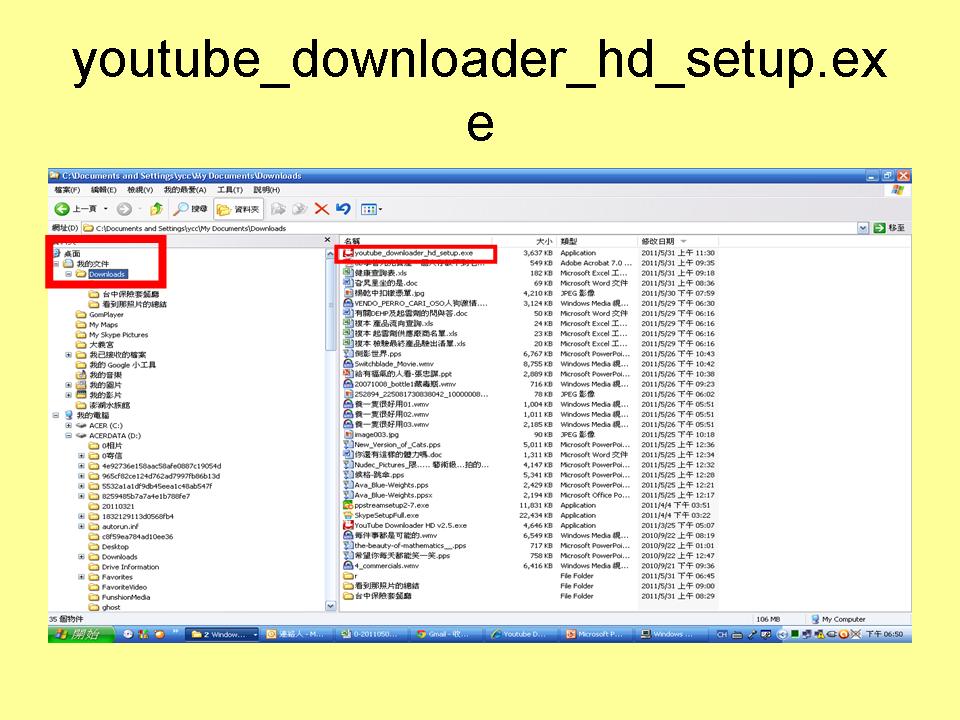
Task: Click the Move To folder toolbar icon
Action: tap(278, 209)
